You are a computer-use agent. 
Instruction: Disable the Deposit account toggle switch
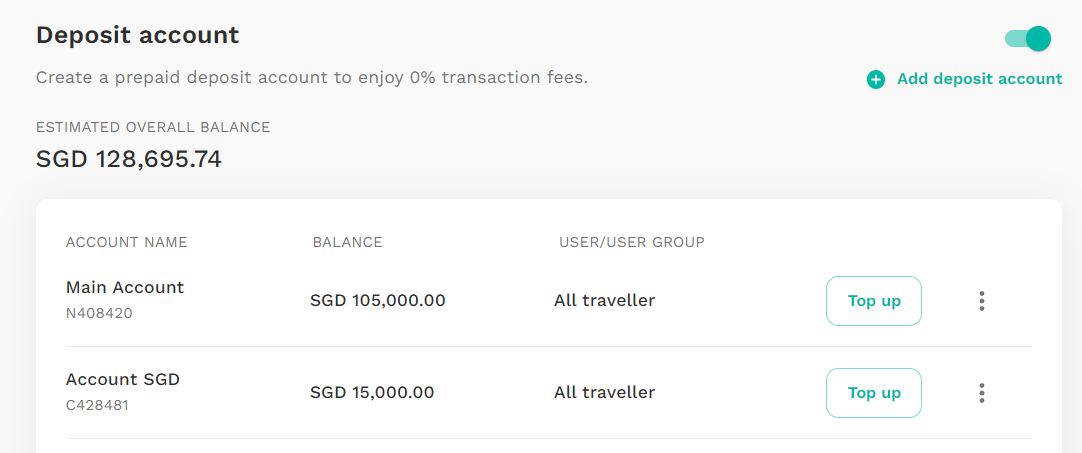[1027, 39]
